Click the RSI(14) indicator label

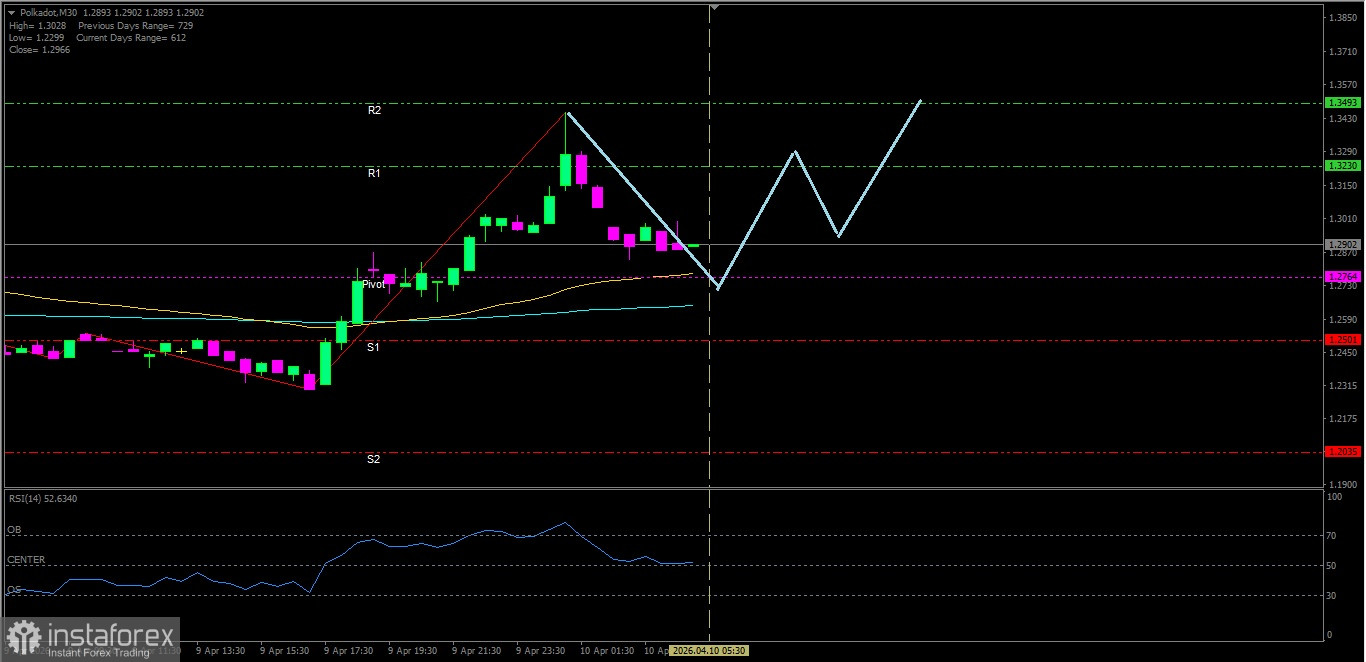click(42, 498)
